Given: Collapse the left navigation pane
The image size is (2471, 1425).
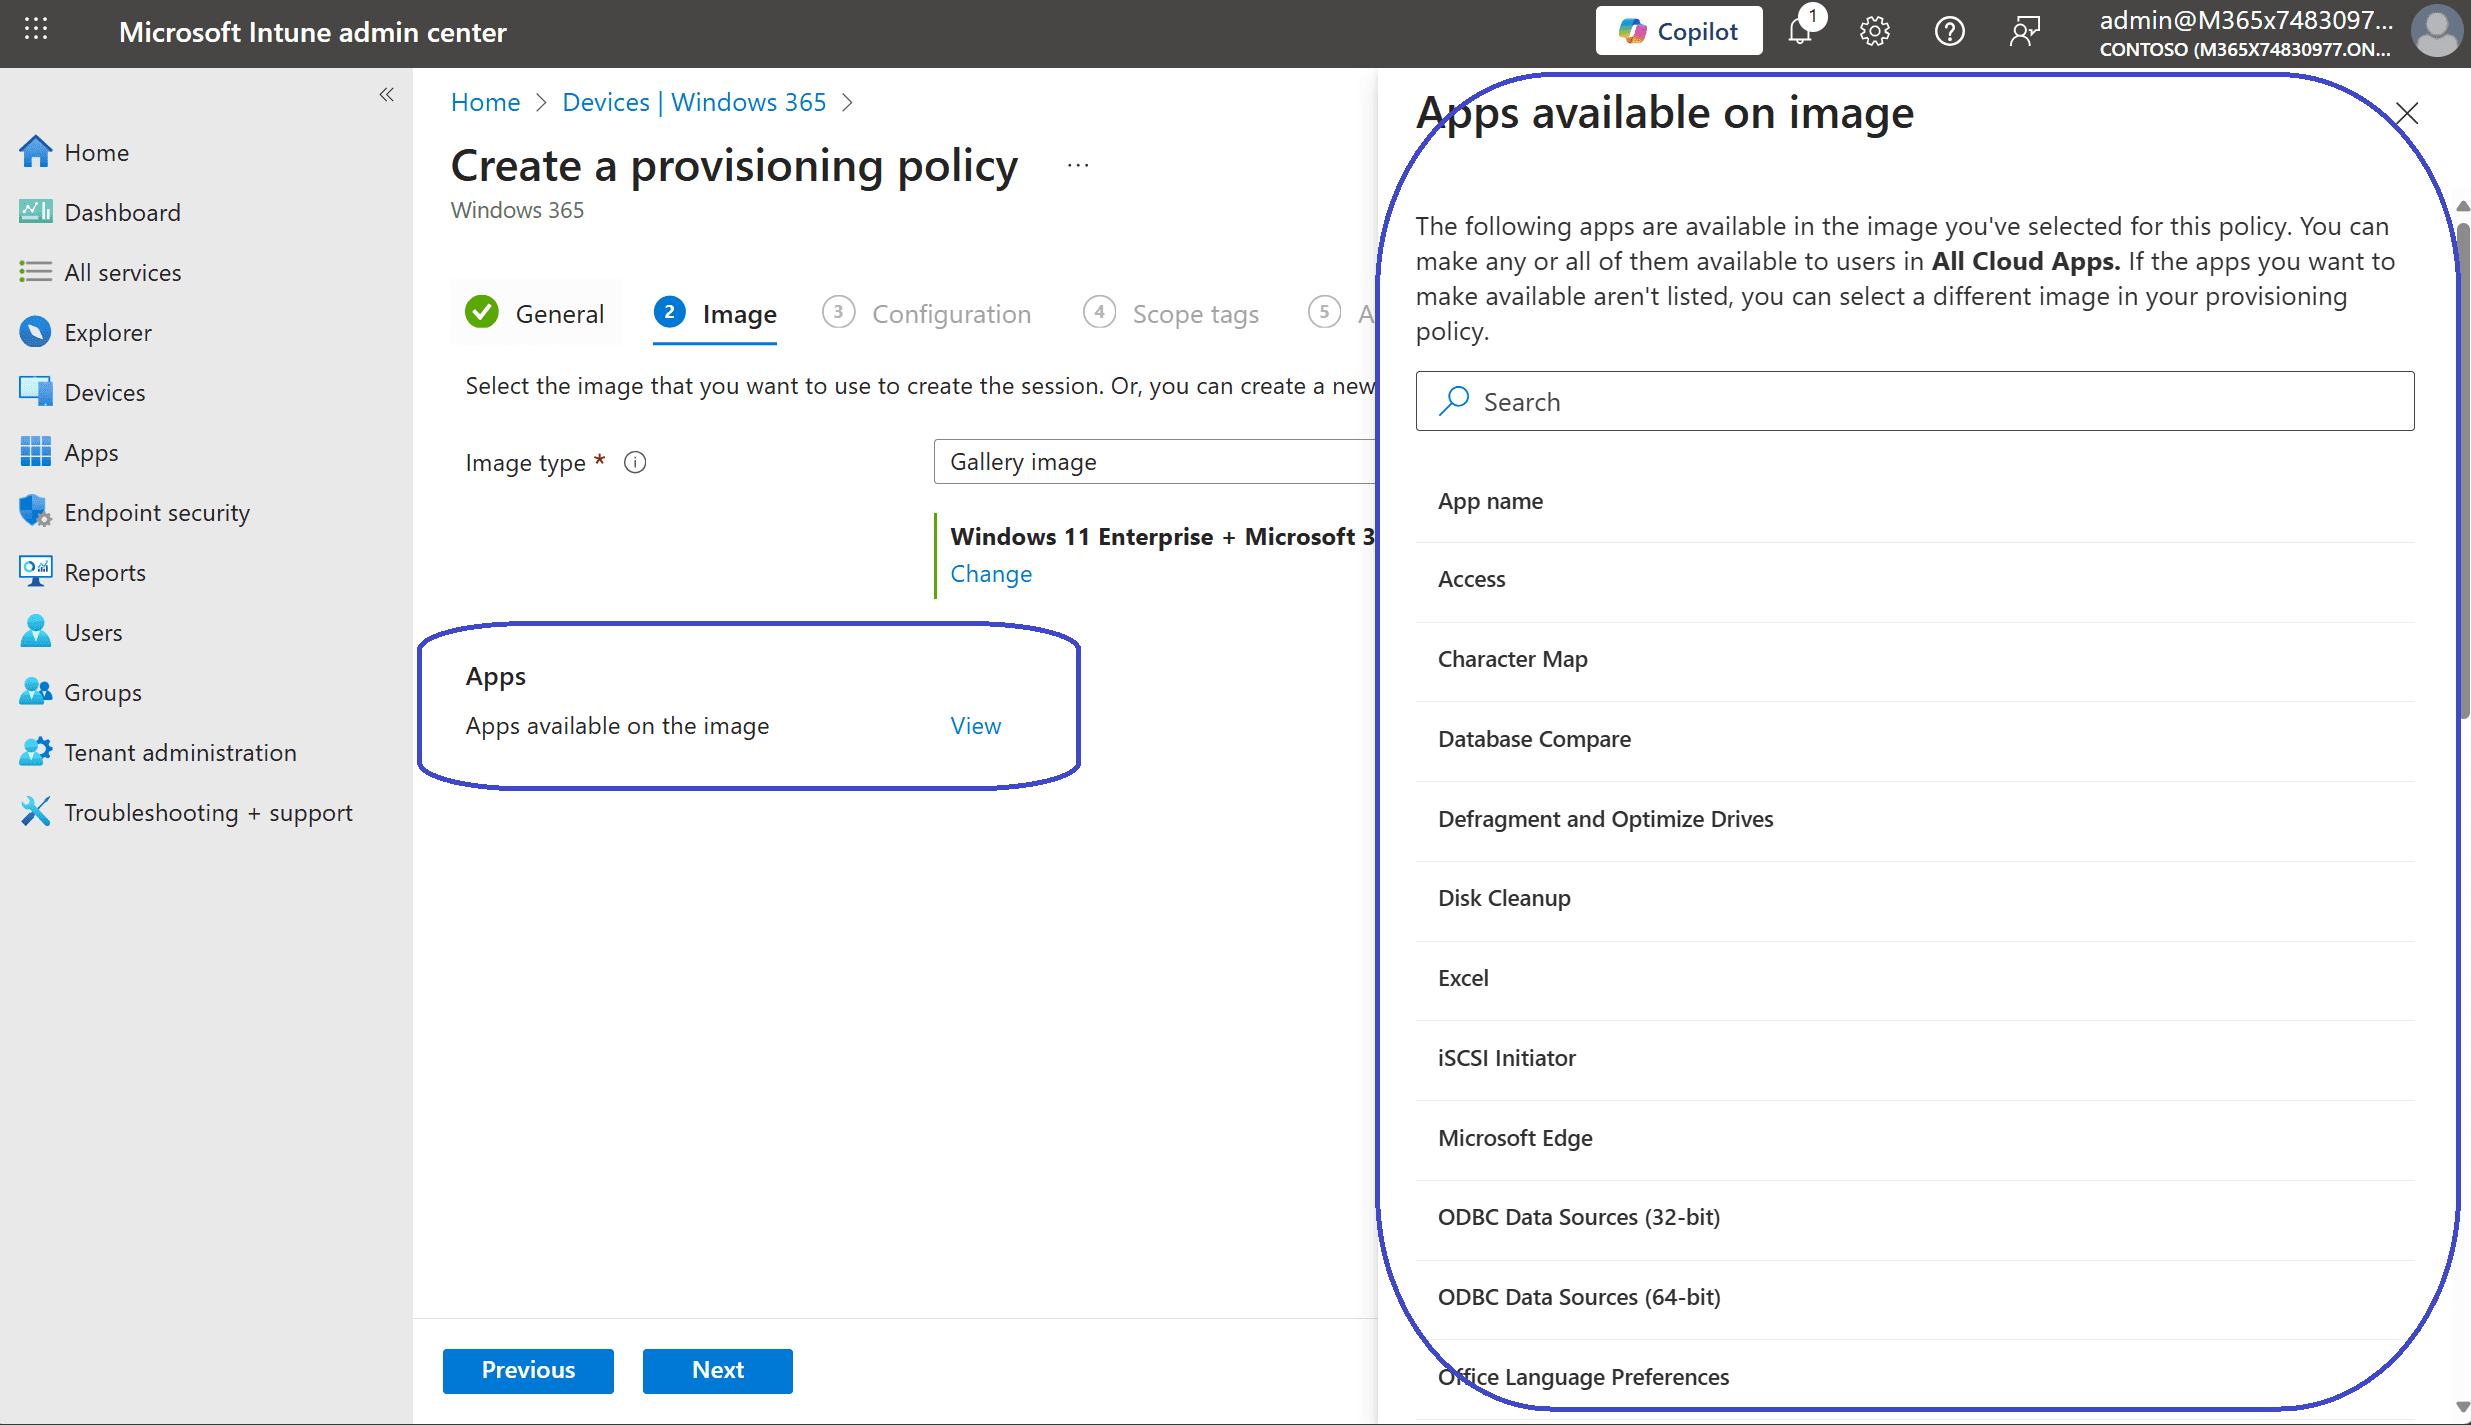Looking at the screenshot, I should (x=387, y=95).
